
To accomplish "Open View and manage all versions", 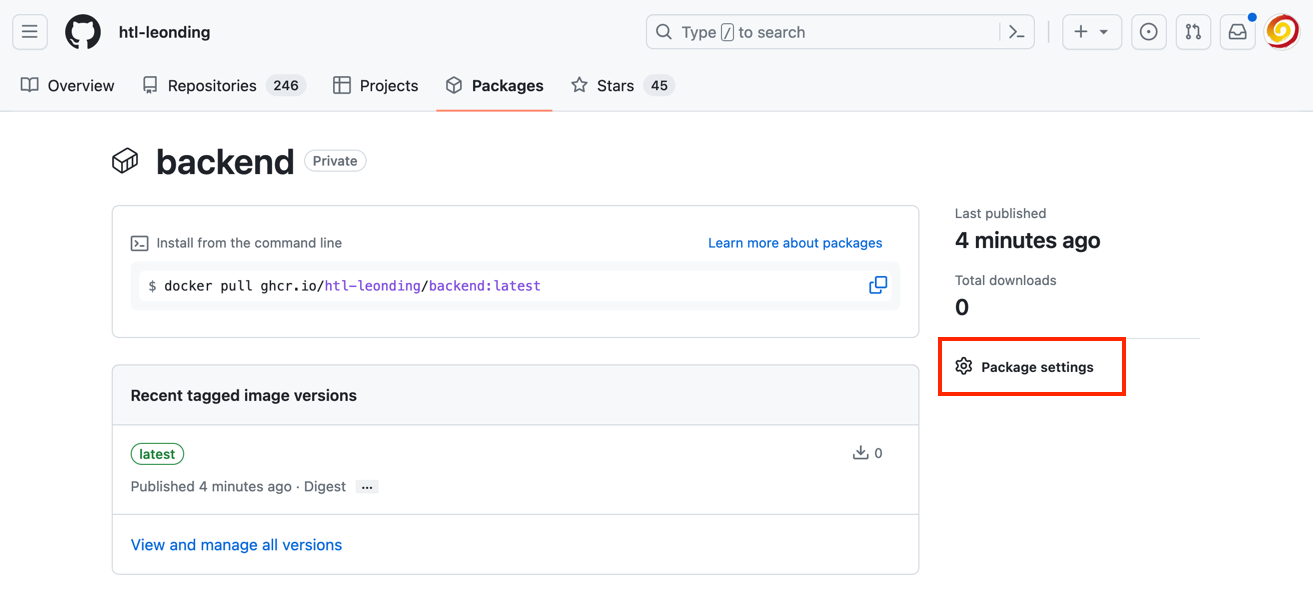I will point(236,545).
